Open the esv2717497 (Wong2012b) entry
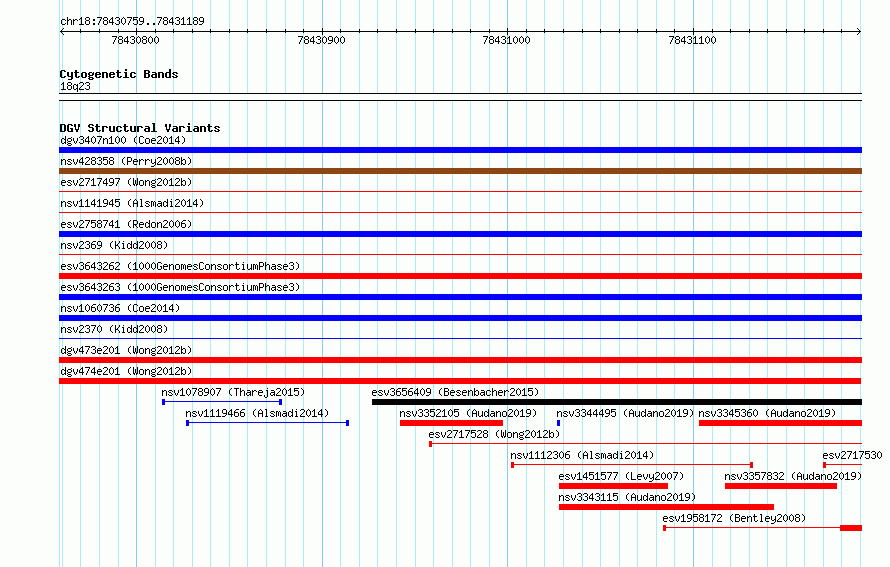The image size is (890, 567). 126,182
